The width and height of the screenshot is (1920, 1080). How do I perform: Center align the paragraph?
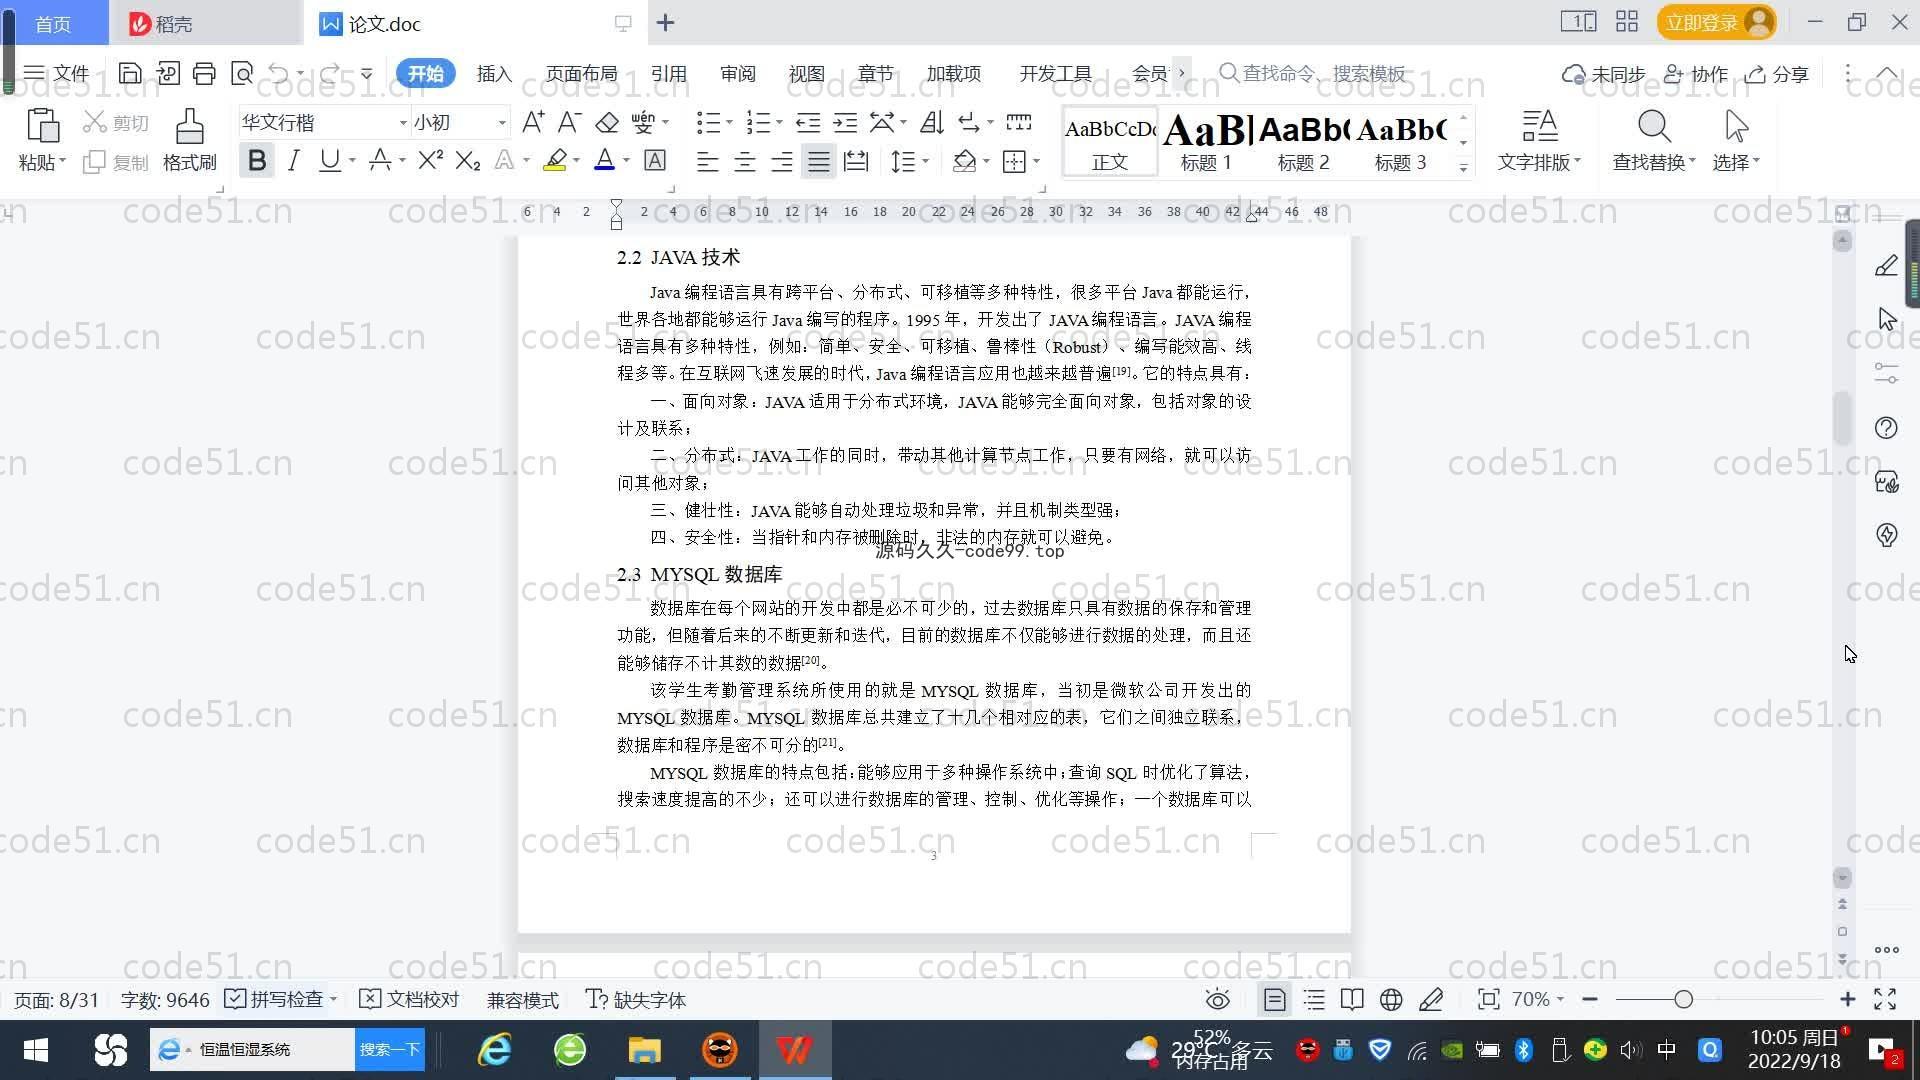tap(745, 161)
